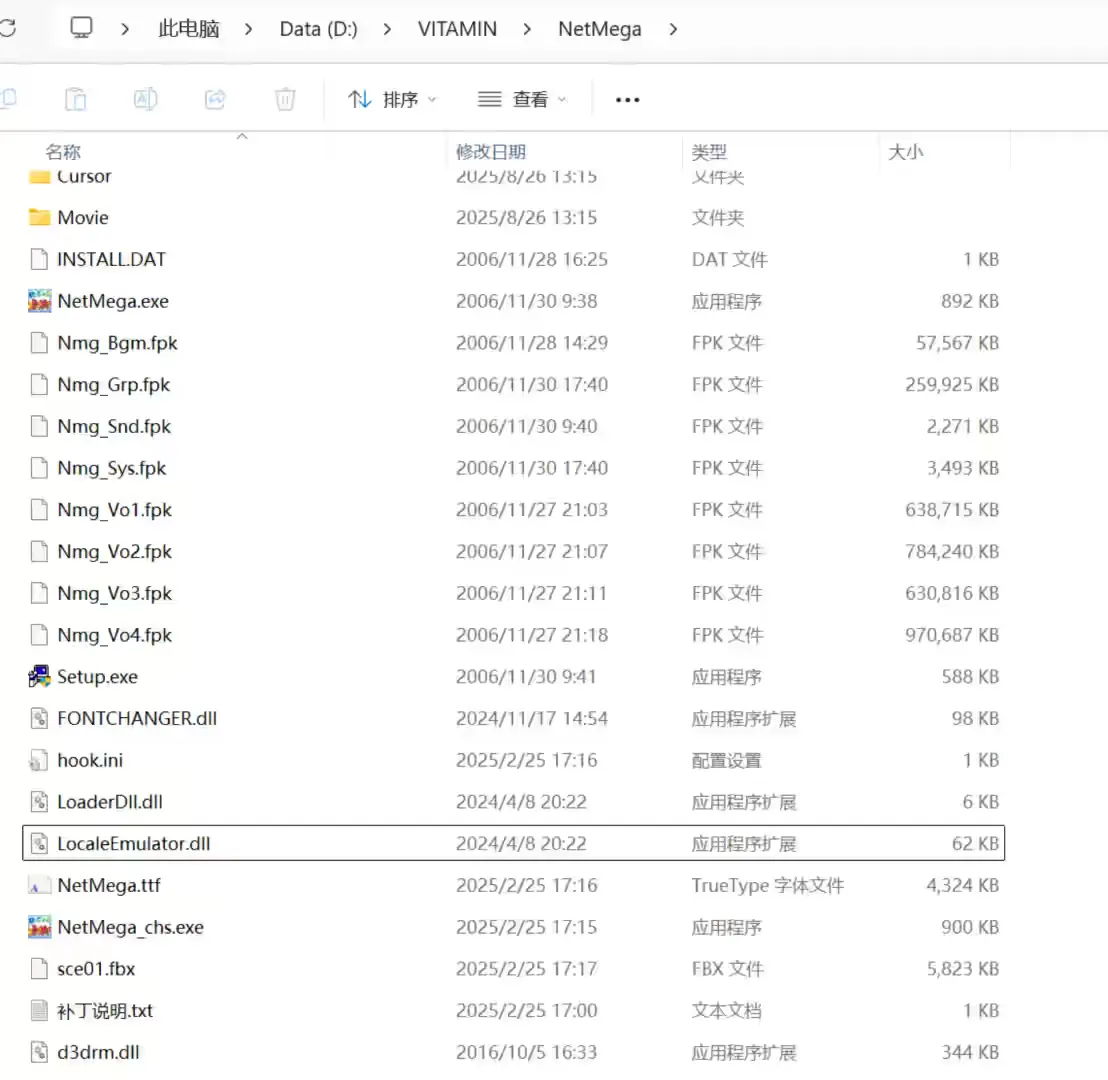
Task: Select the Nmg_Vo3.fpk file name
Action: coord(114,593)
